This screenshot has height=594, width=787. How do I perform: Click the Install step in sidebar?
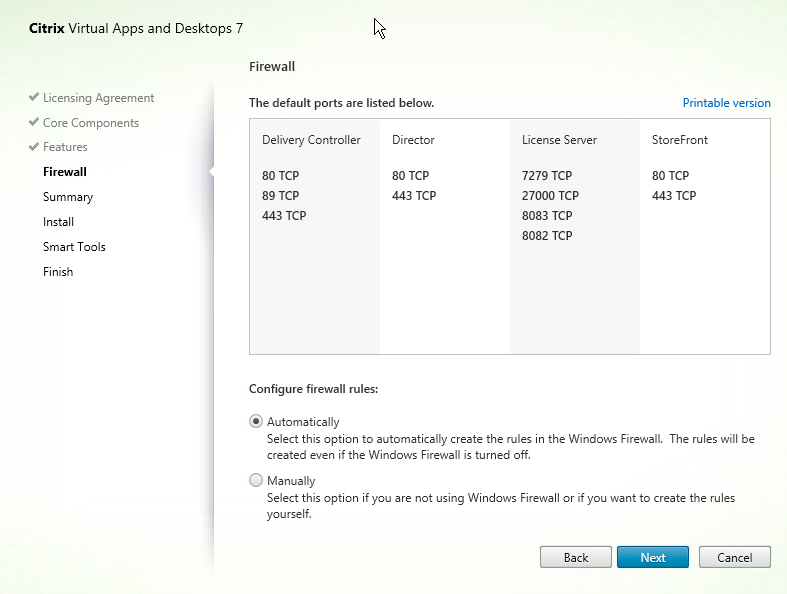(x=58, y=222)
